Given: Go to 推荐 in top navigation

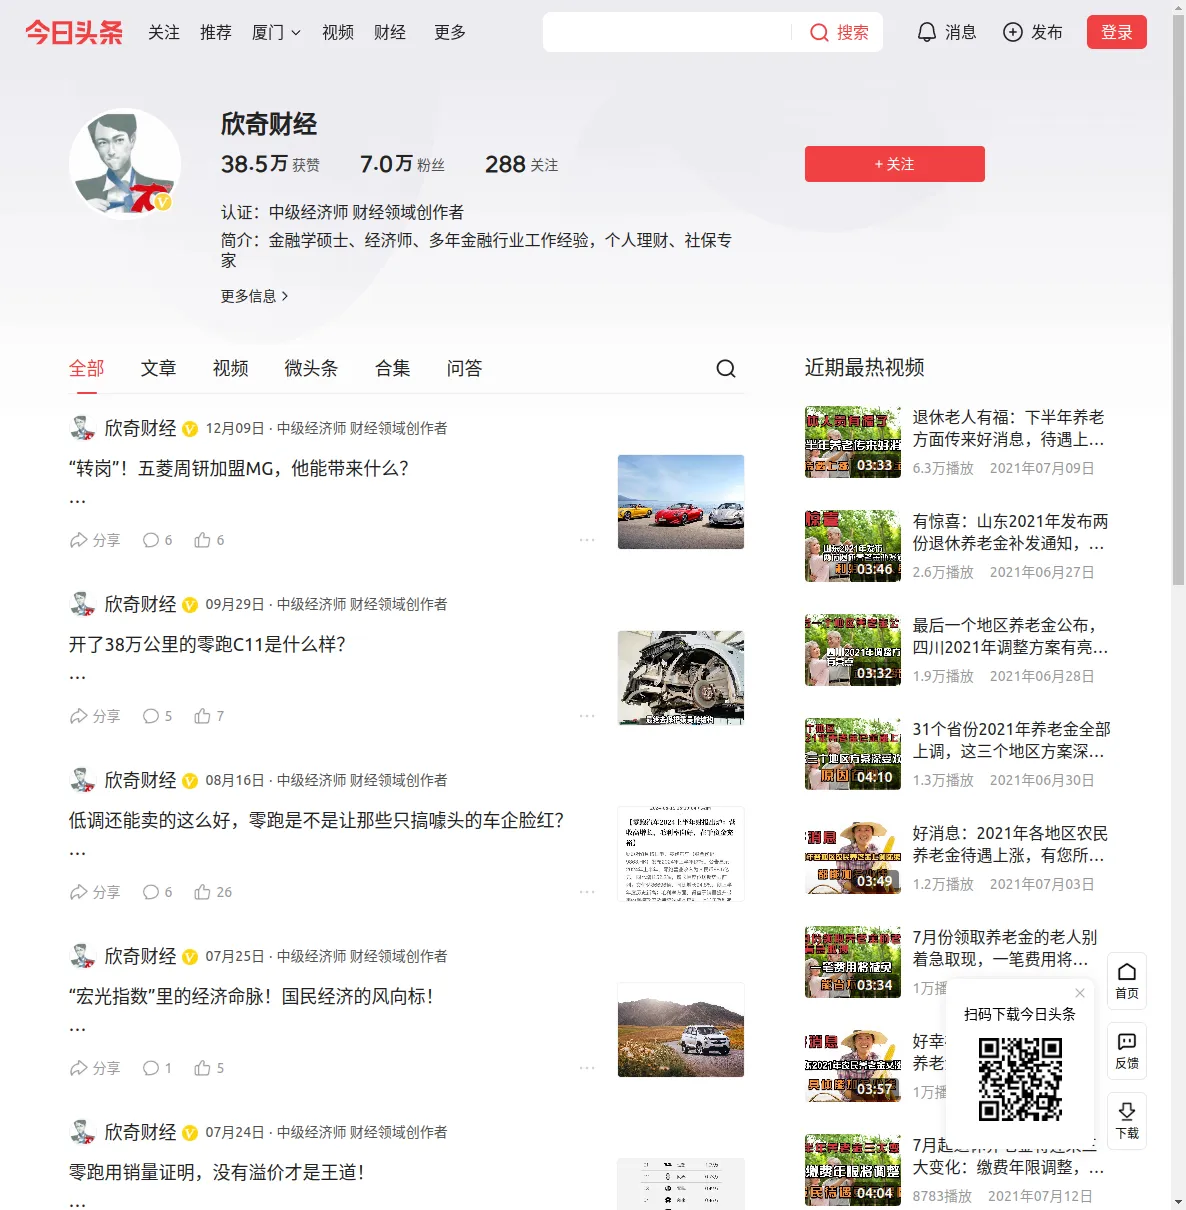Looking at the screenshot, I should point(216,32).
